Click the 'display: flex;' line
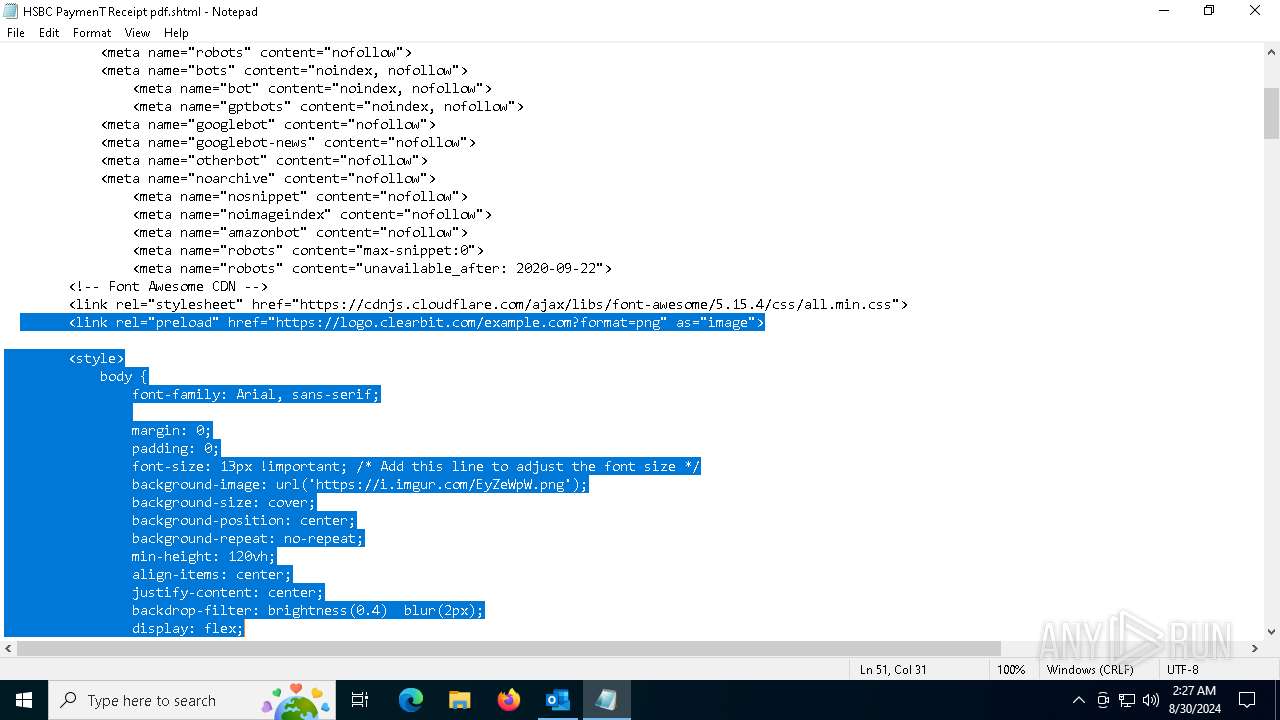 188,629
